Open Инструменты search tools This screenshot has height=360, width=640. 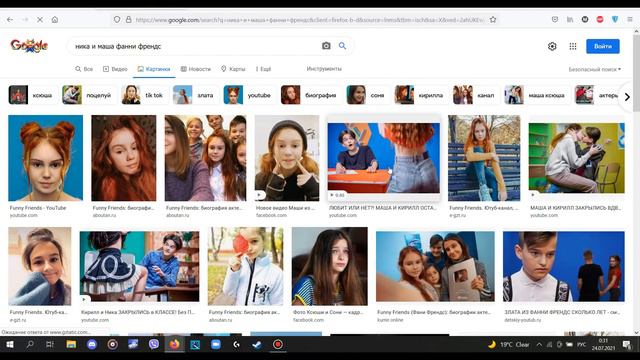click(324, 69)
